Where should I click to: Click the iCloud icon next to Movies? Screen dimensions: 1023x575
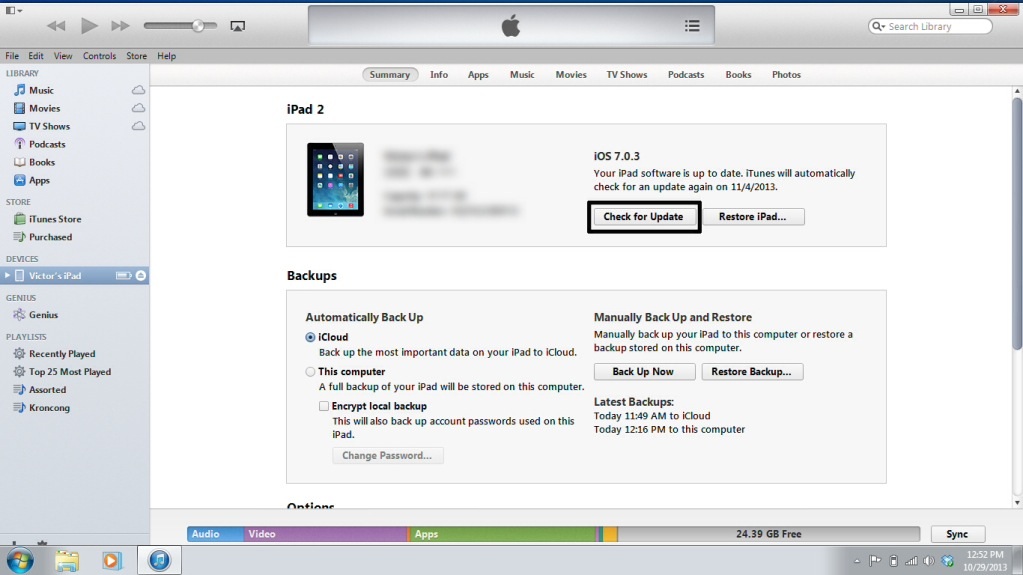[138, 108]
